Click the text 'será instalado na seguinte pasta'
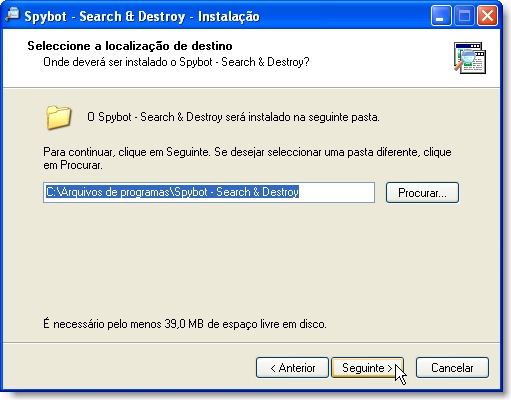The width and height of the screenshot is (511, 400). coord(302,117)
